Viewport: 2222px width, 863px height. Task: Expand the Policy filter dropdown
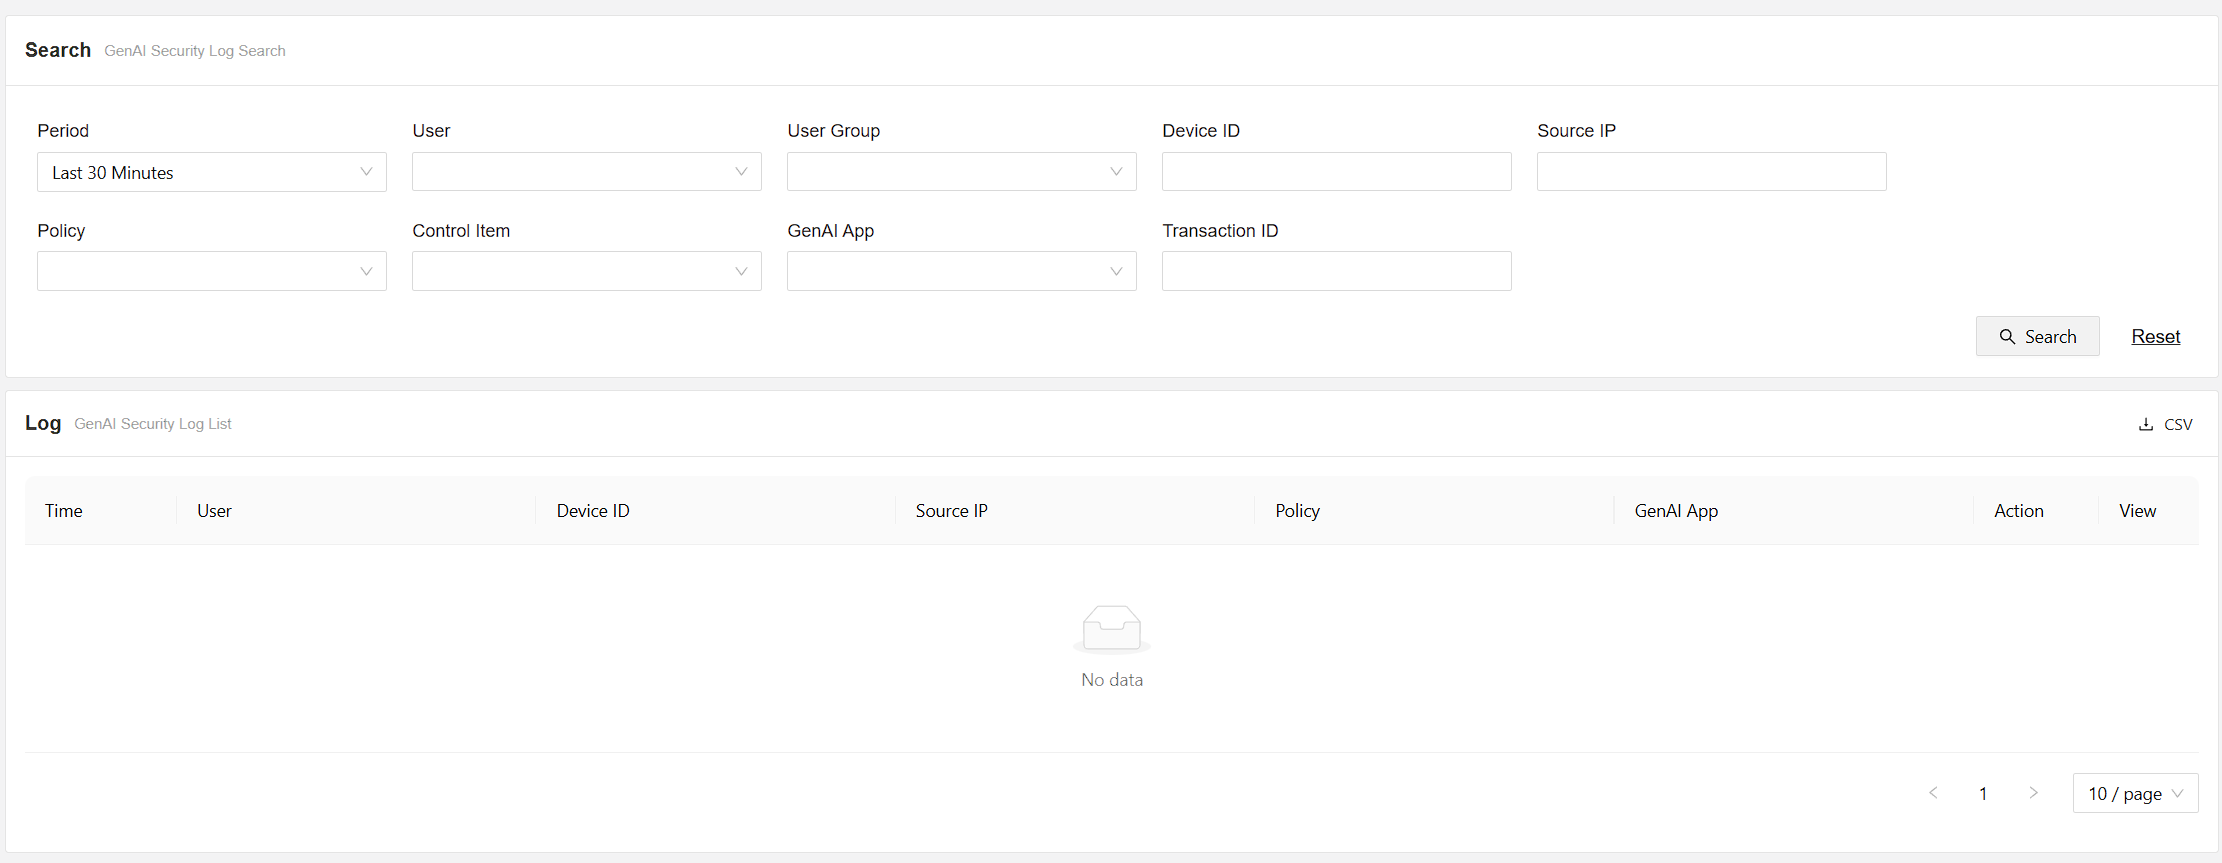[212, 271]
